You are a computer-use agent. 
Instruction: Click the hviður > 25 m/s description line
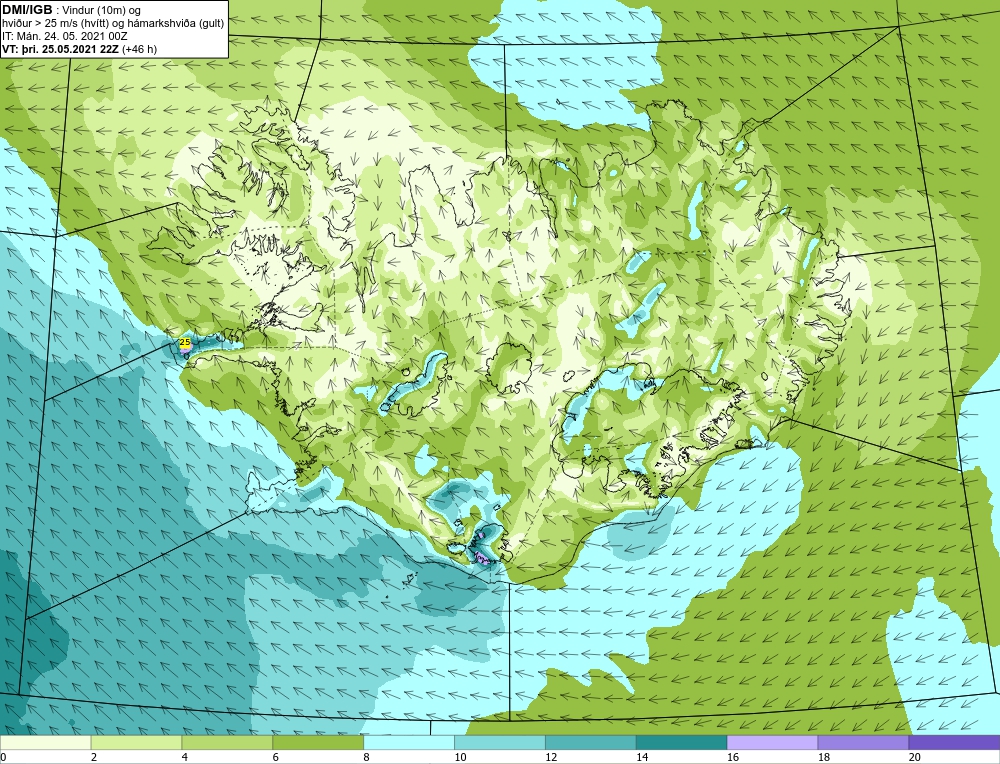[113, 24]
